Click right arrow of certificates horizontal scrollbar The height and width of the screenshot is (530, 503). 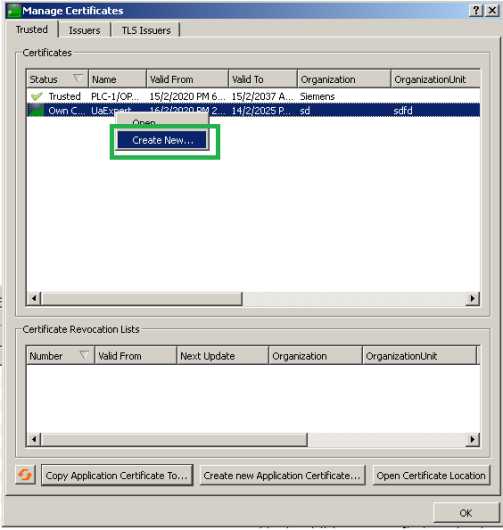(472, 298)
